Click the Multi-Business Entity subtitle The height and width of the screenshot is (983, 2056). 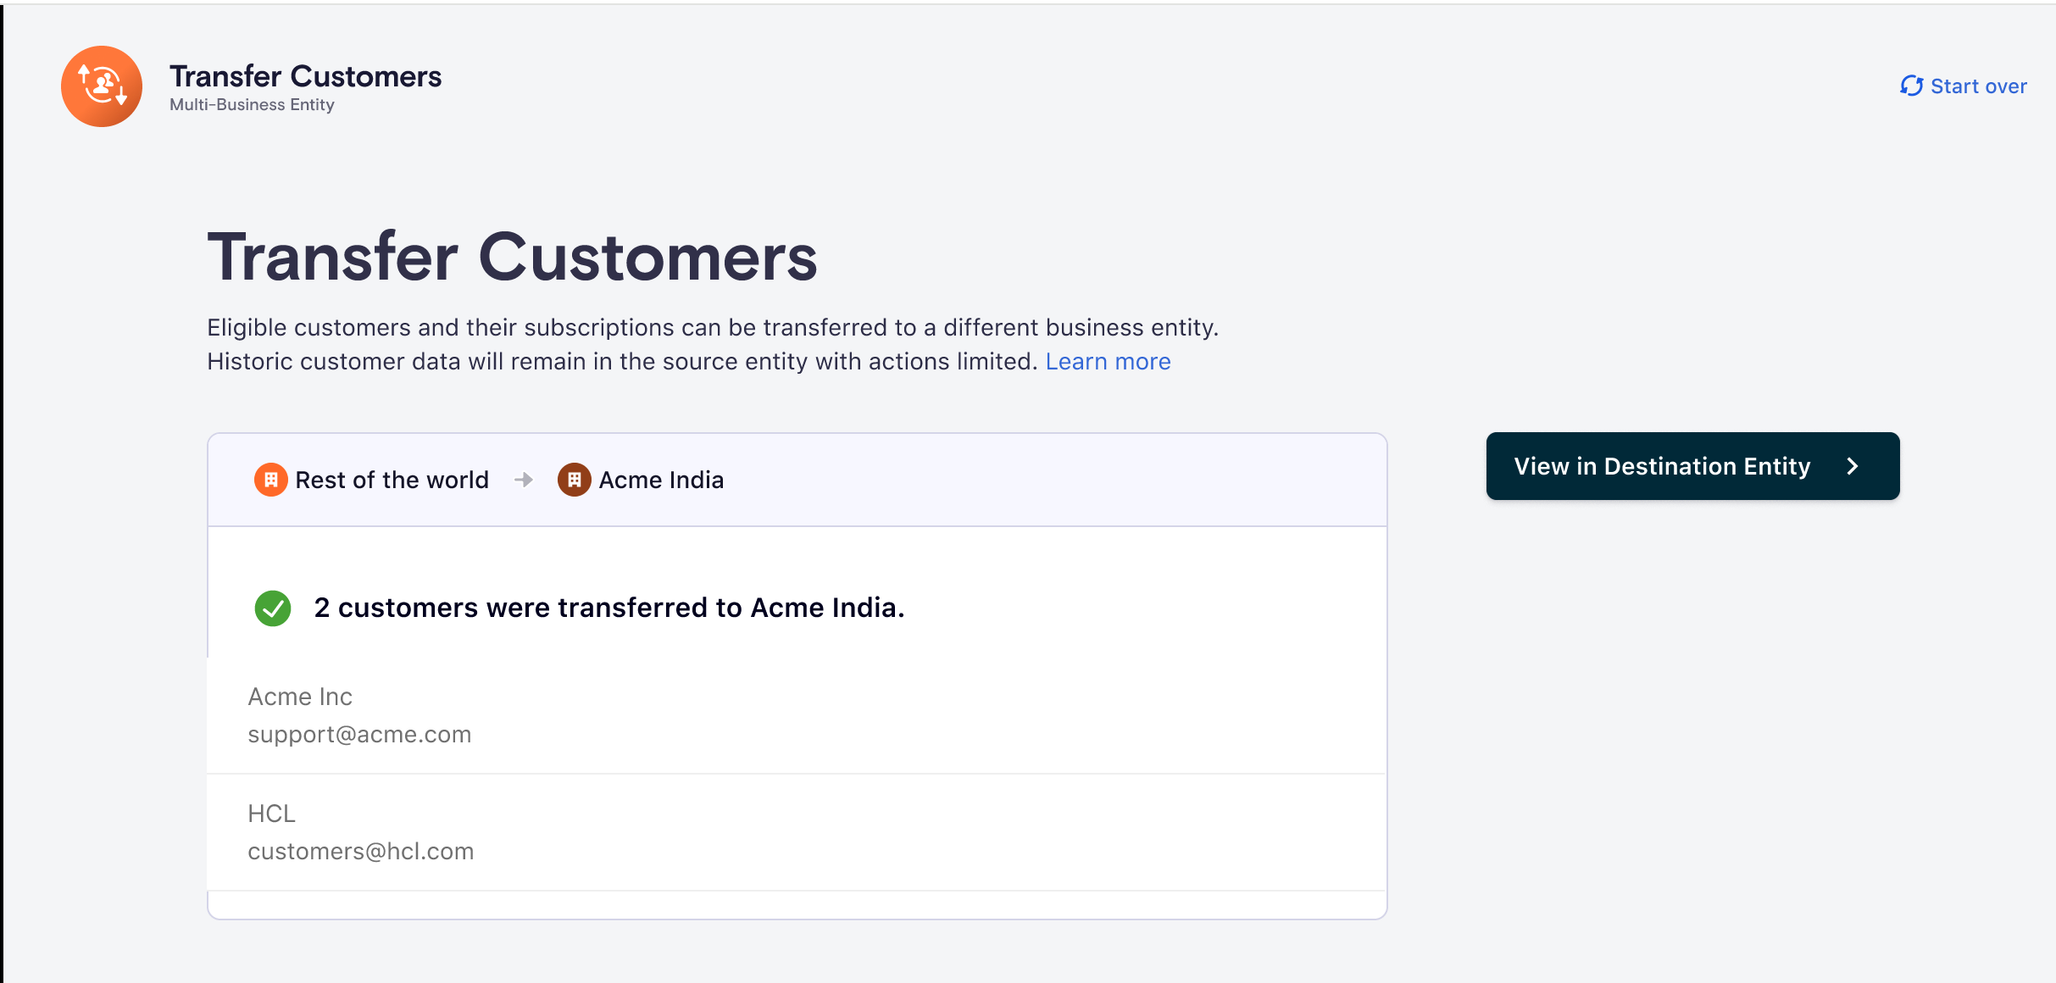point(252,105)
